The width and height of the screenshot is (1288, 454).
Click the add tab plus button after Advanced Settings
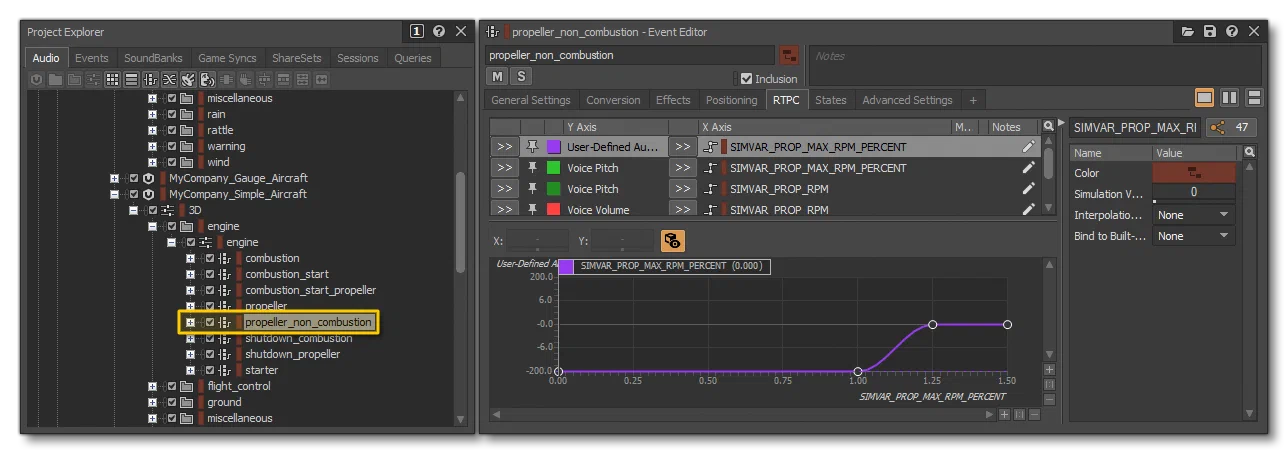coord(973,100)
